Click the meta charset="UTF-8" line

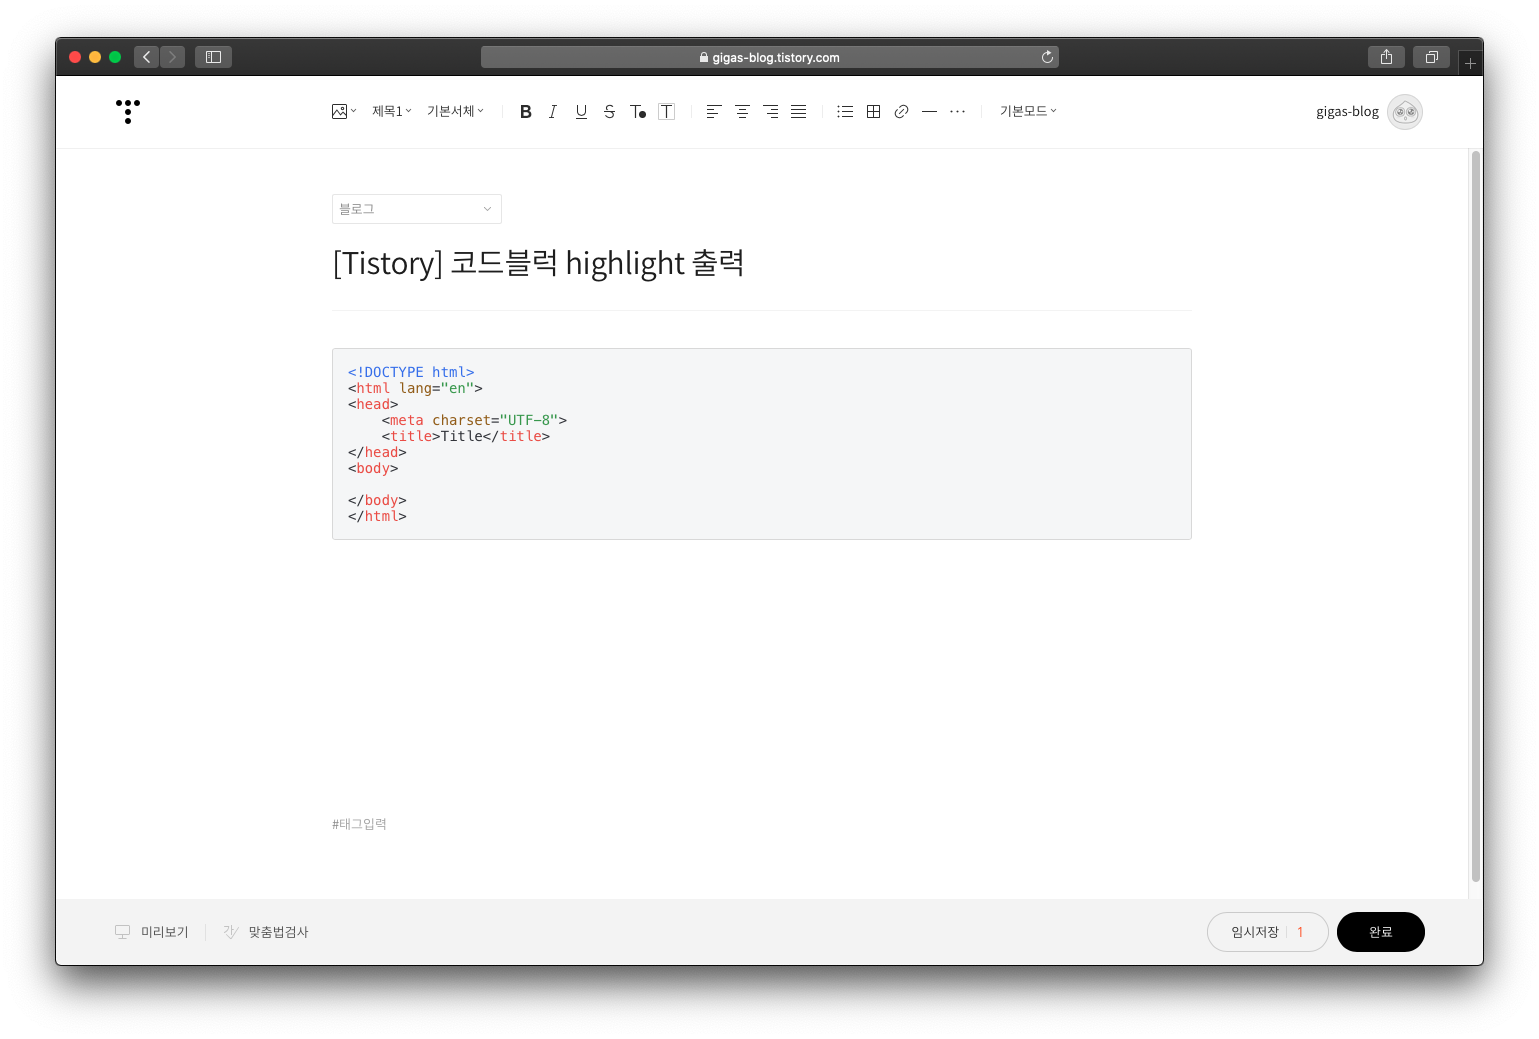coord(474,420)
